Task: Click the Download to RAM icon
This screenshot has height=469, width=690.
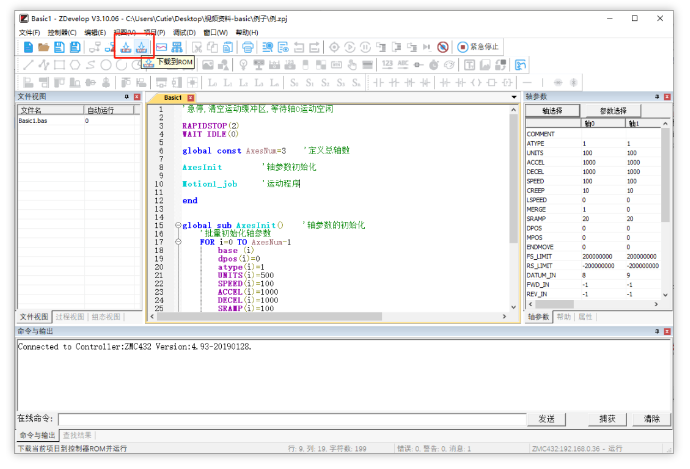Action: coord(126,47)
